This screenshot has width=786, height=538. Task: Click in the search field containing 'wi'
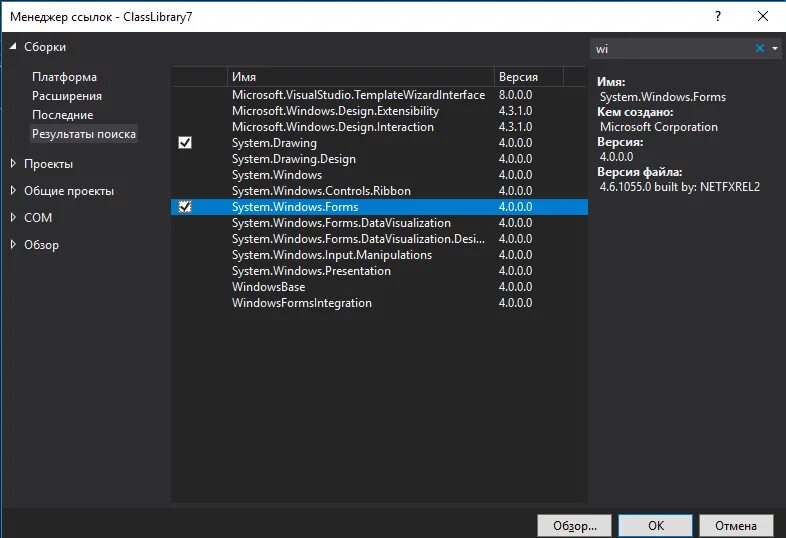[x=672, y=49]
